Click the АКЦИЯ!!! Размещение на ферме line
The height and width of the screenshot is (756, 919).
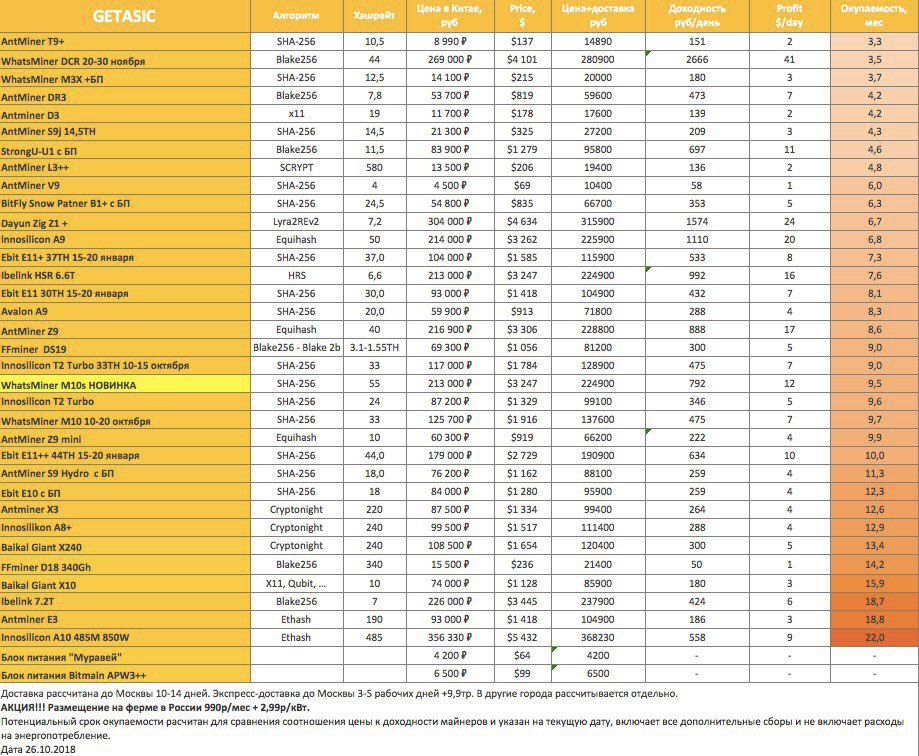coord(155,707)
